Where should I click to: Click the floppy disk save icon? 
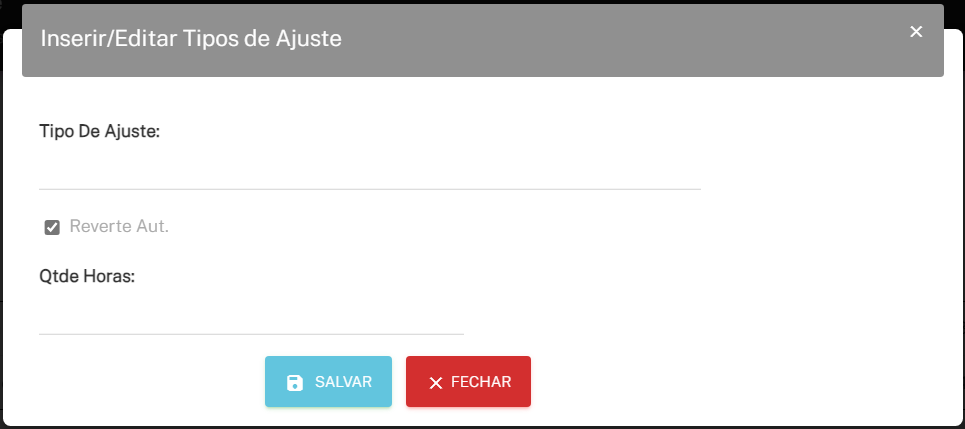click(295, 382)
